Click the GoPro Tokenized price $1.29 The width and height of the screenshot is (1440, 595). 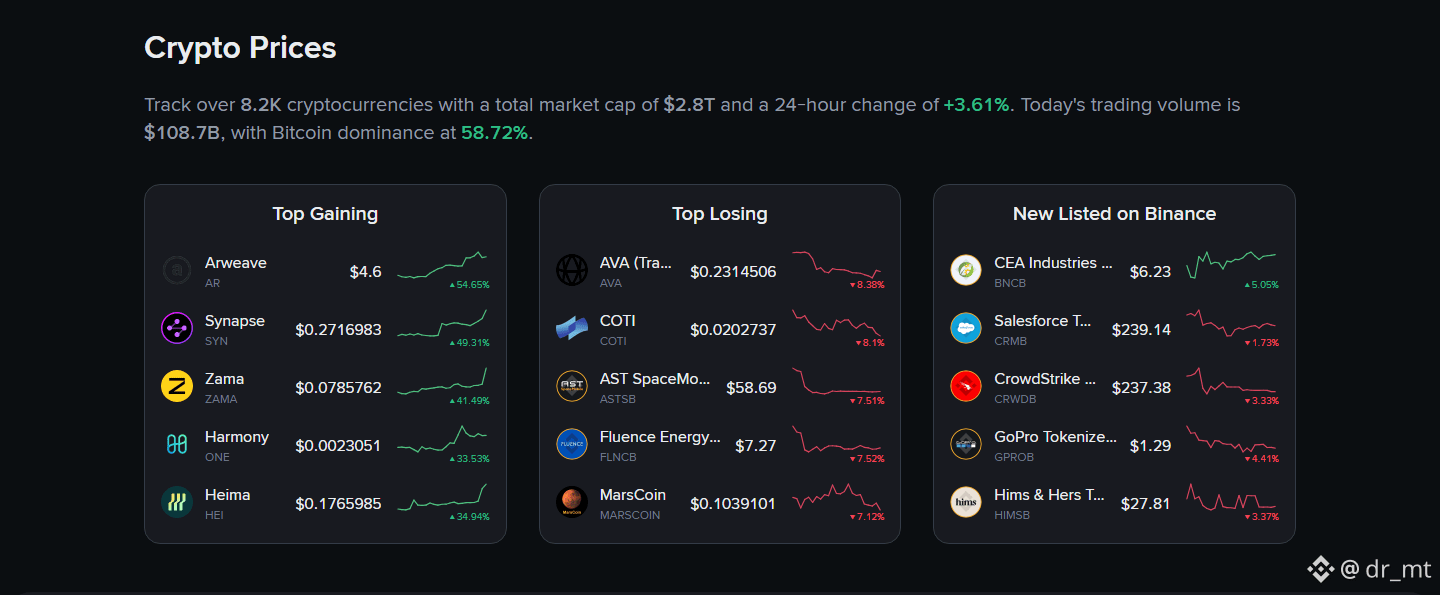[x=1150, y=445]
